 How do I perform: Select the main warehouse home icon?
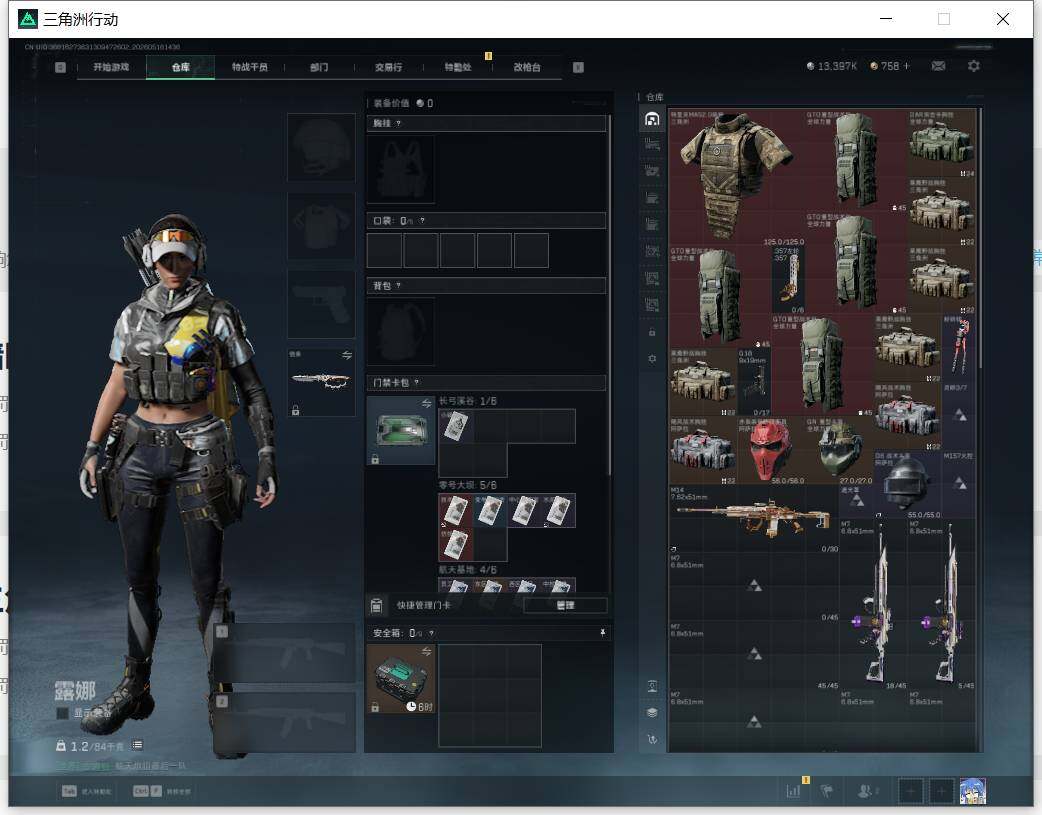click(652, 119)
